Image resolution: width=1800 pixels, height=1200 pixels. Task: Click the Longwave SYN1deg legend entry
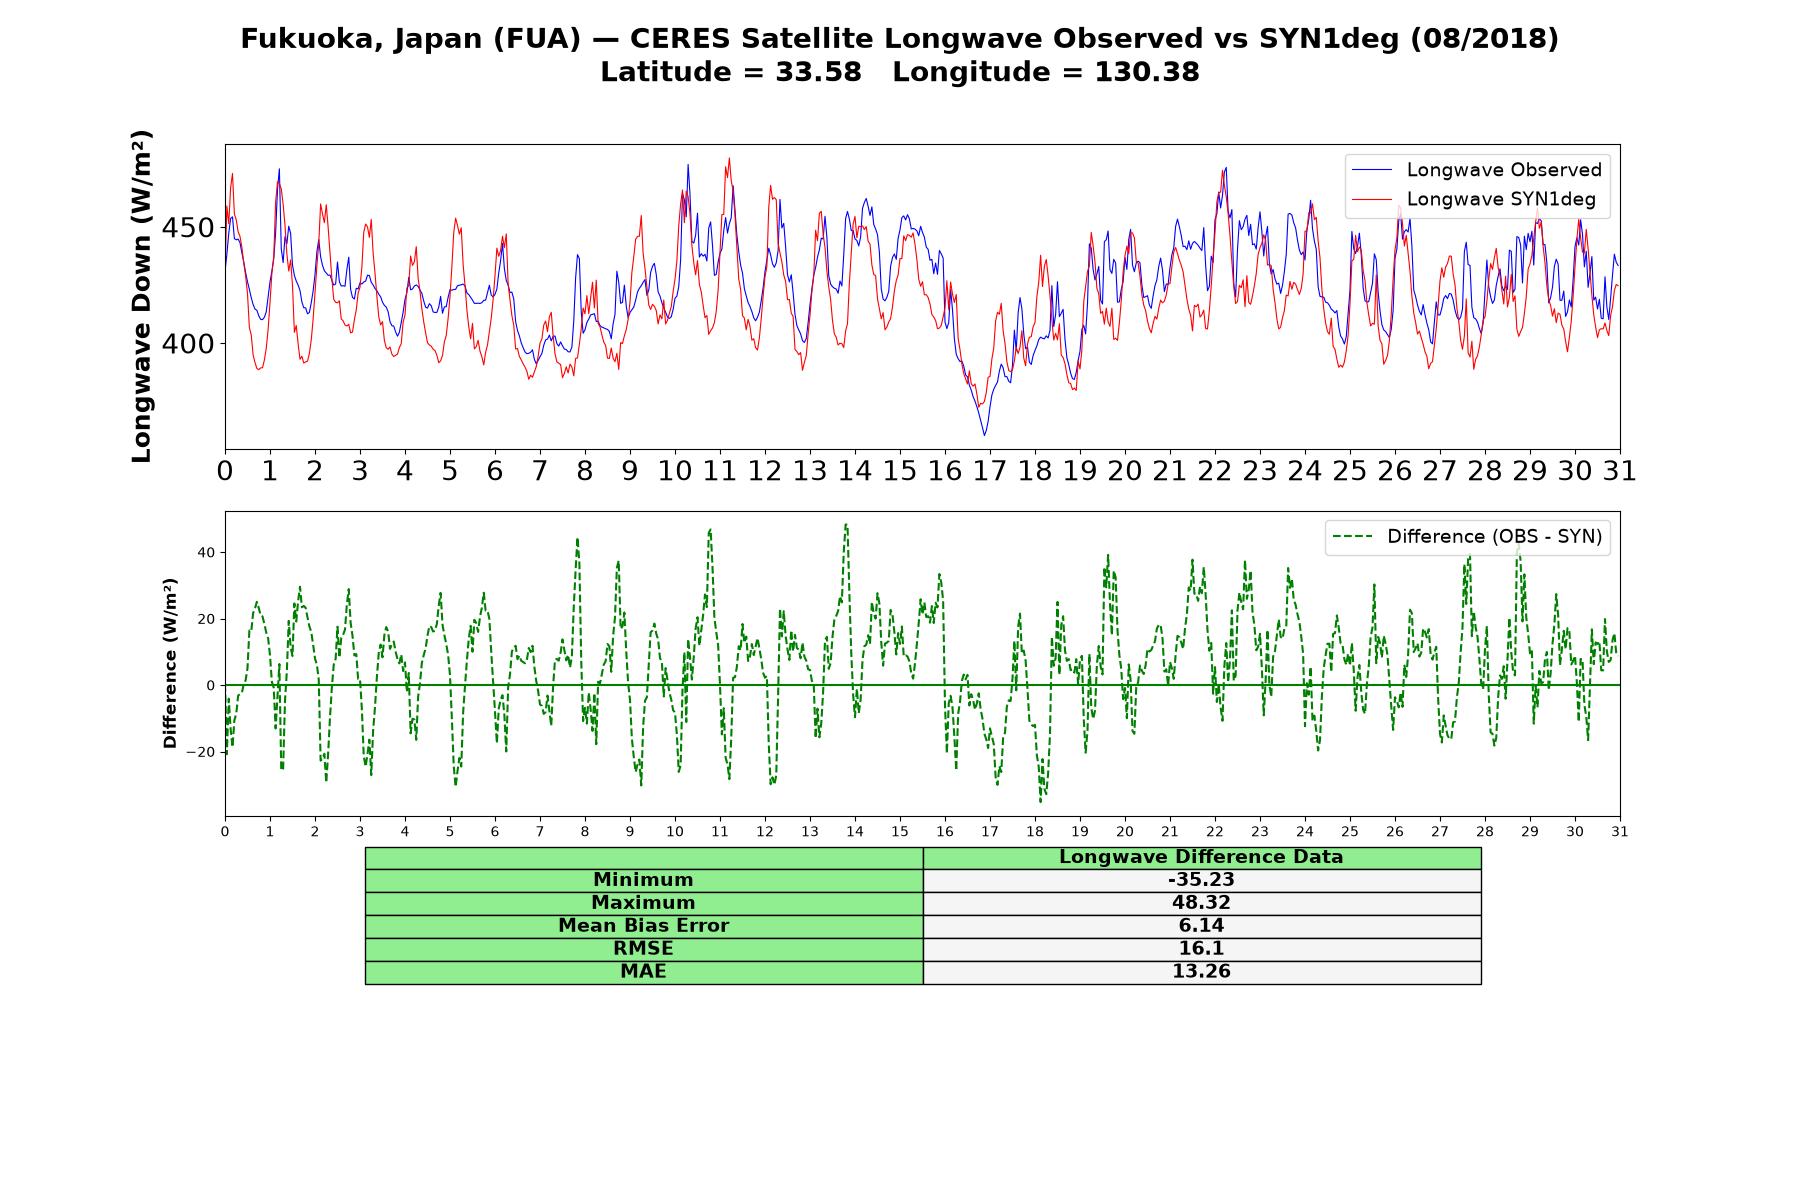(x=1477, y=199)
